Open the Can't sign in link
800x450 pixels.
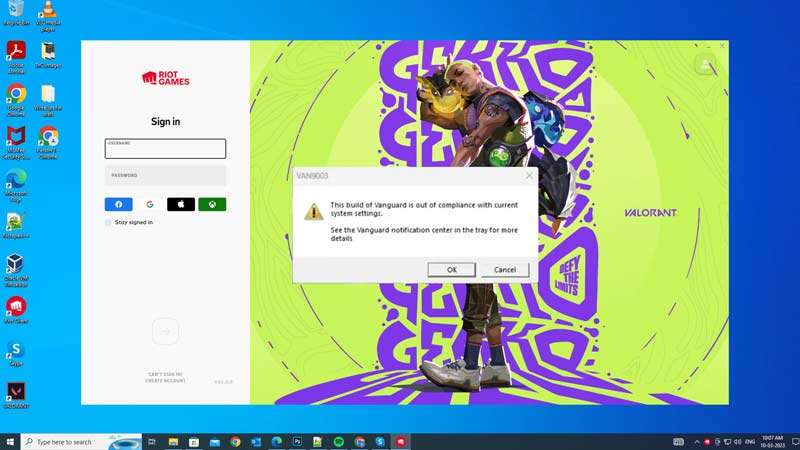coord(165,374)
